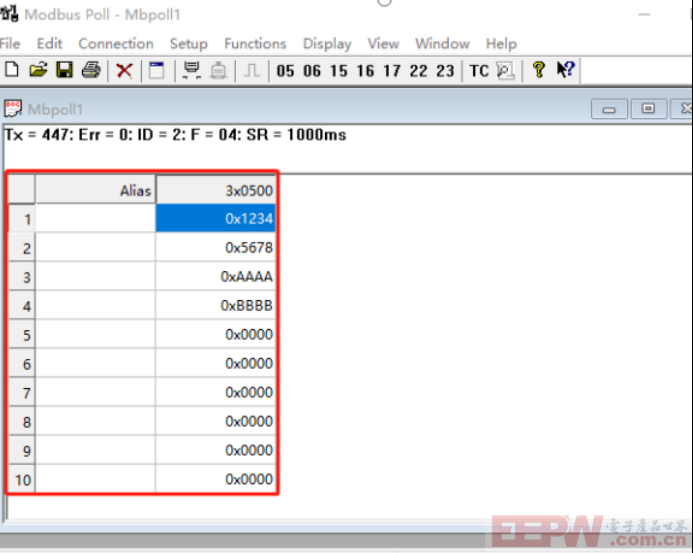This screenshot has width=693, height=553.
Task: Select the cell with value 0x5678
Action: [x=216, y=247]
